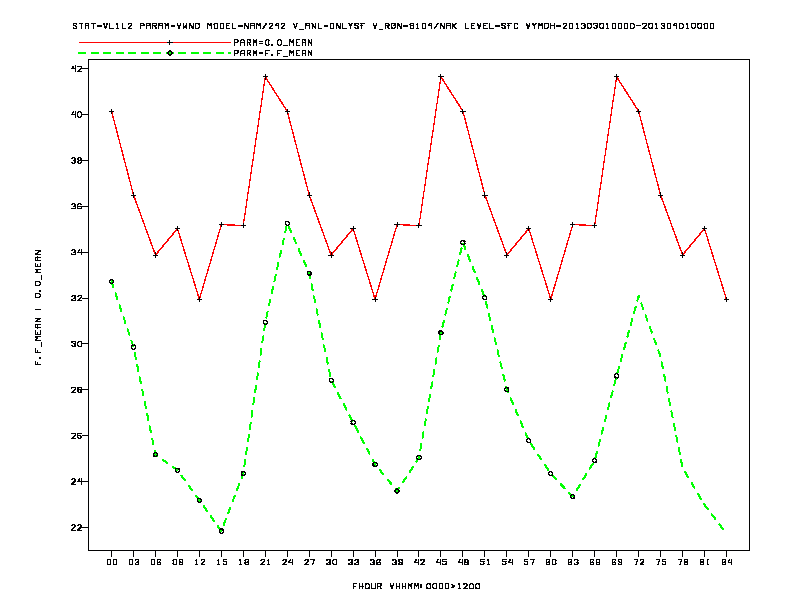Click green line peak marker at hour 24

click(x=287, y=223)
